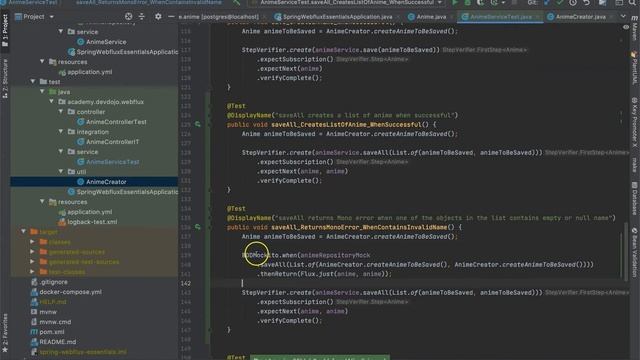Click the inspections eye icon in the editor corner

(626, 27)
